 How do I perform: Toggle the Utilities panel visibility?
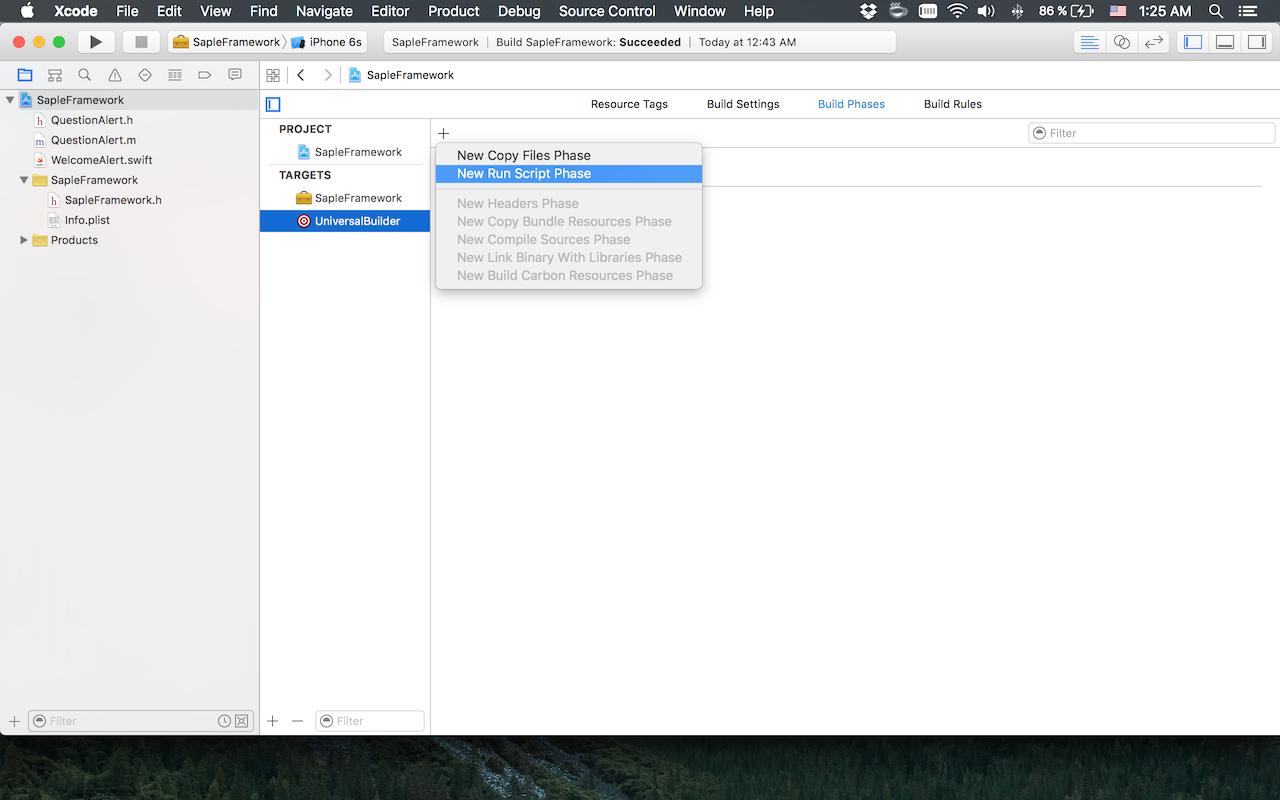[x=1257, y=42]
